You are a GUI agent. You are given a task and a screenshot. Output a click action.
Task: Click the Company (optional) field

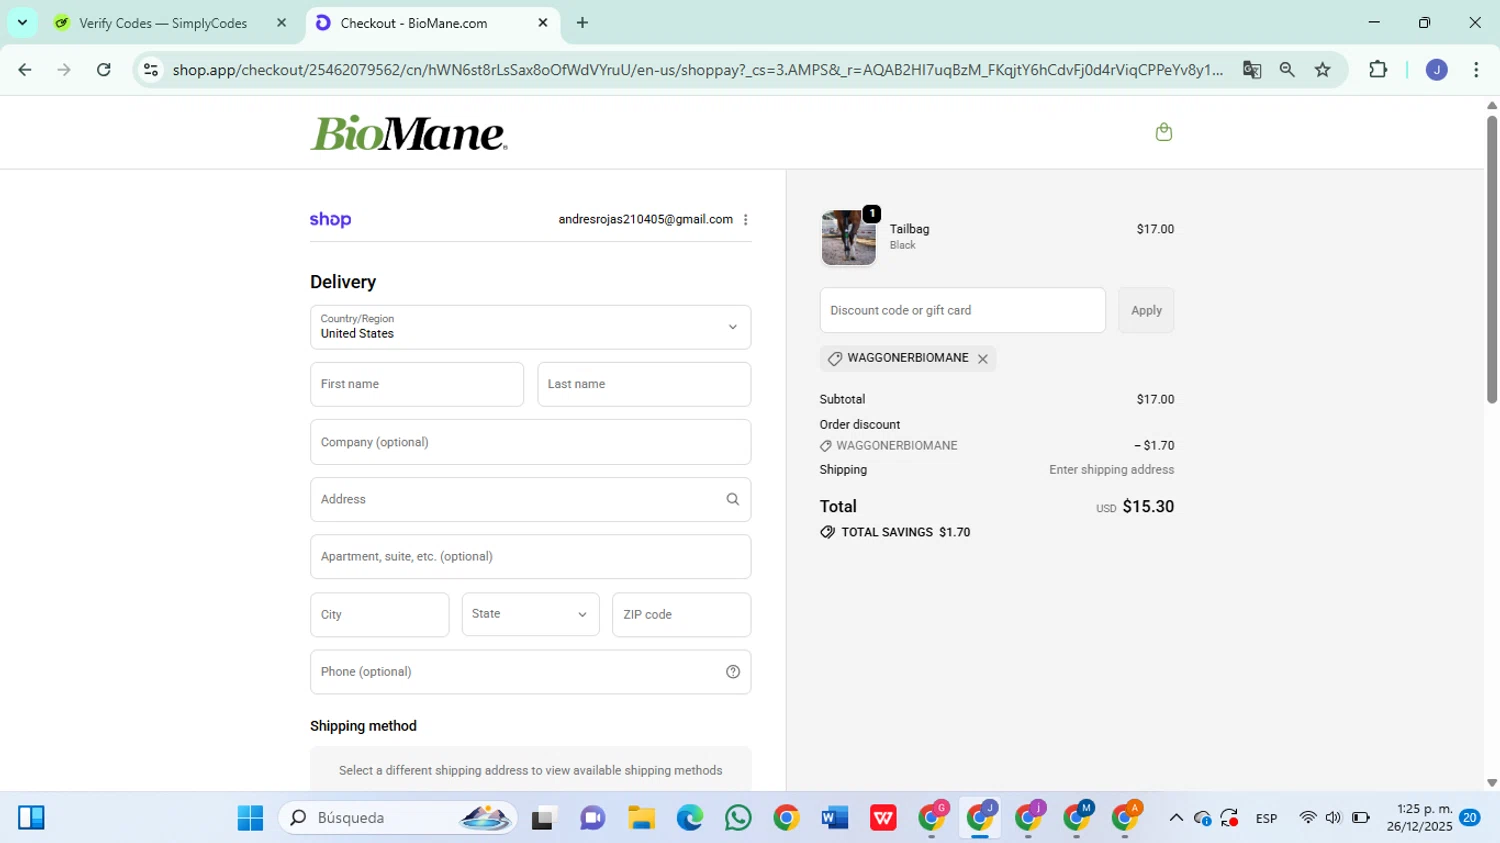[530, 442]
